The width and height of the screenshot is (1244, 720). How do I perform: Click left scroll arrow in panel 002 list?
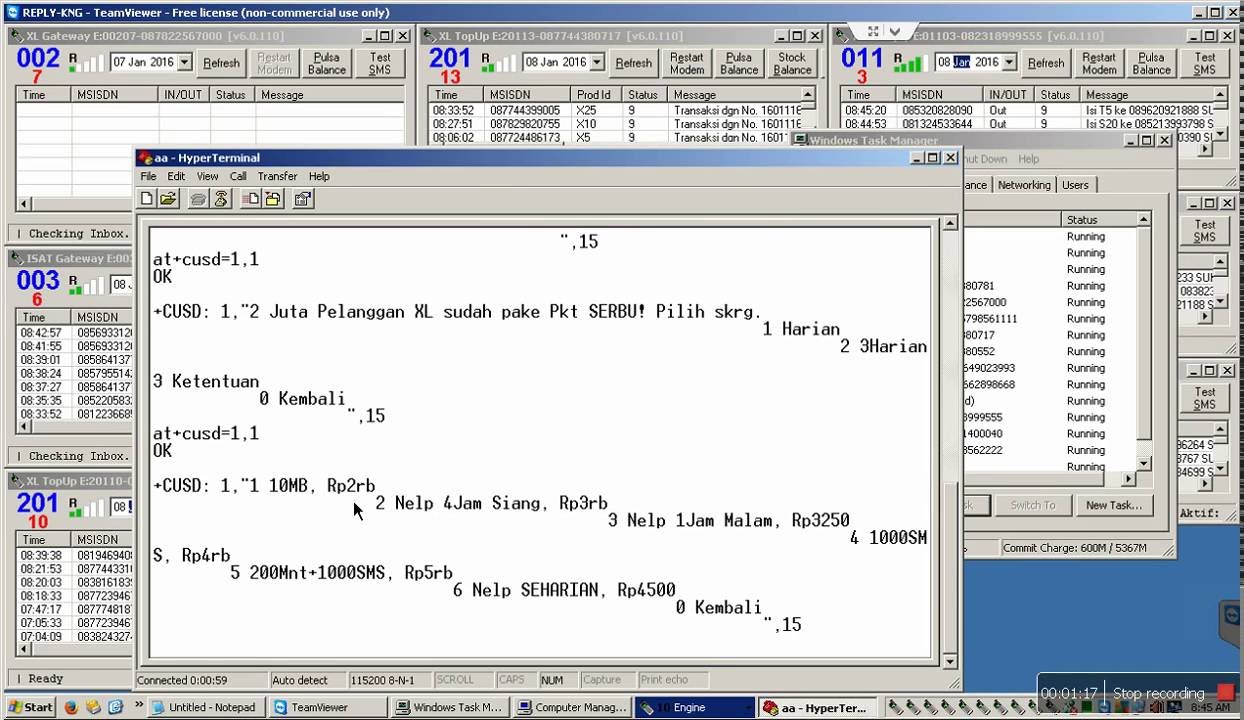coord(24,203)
